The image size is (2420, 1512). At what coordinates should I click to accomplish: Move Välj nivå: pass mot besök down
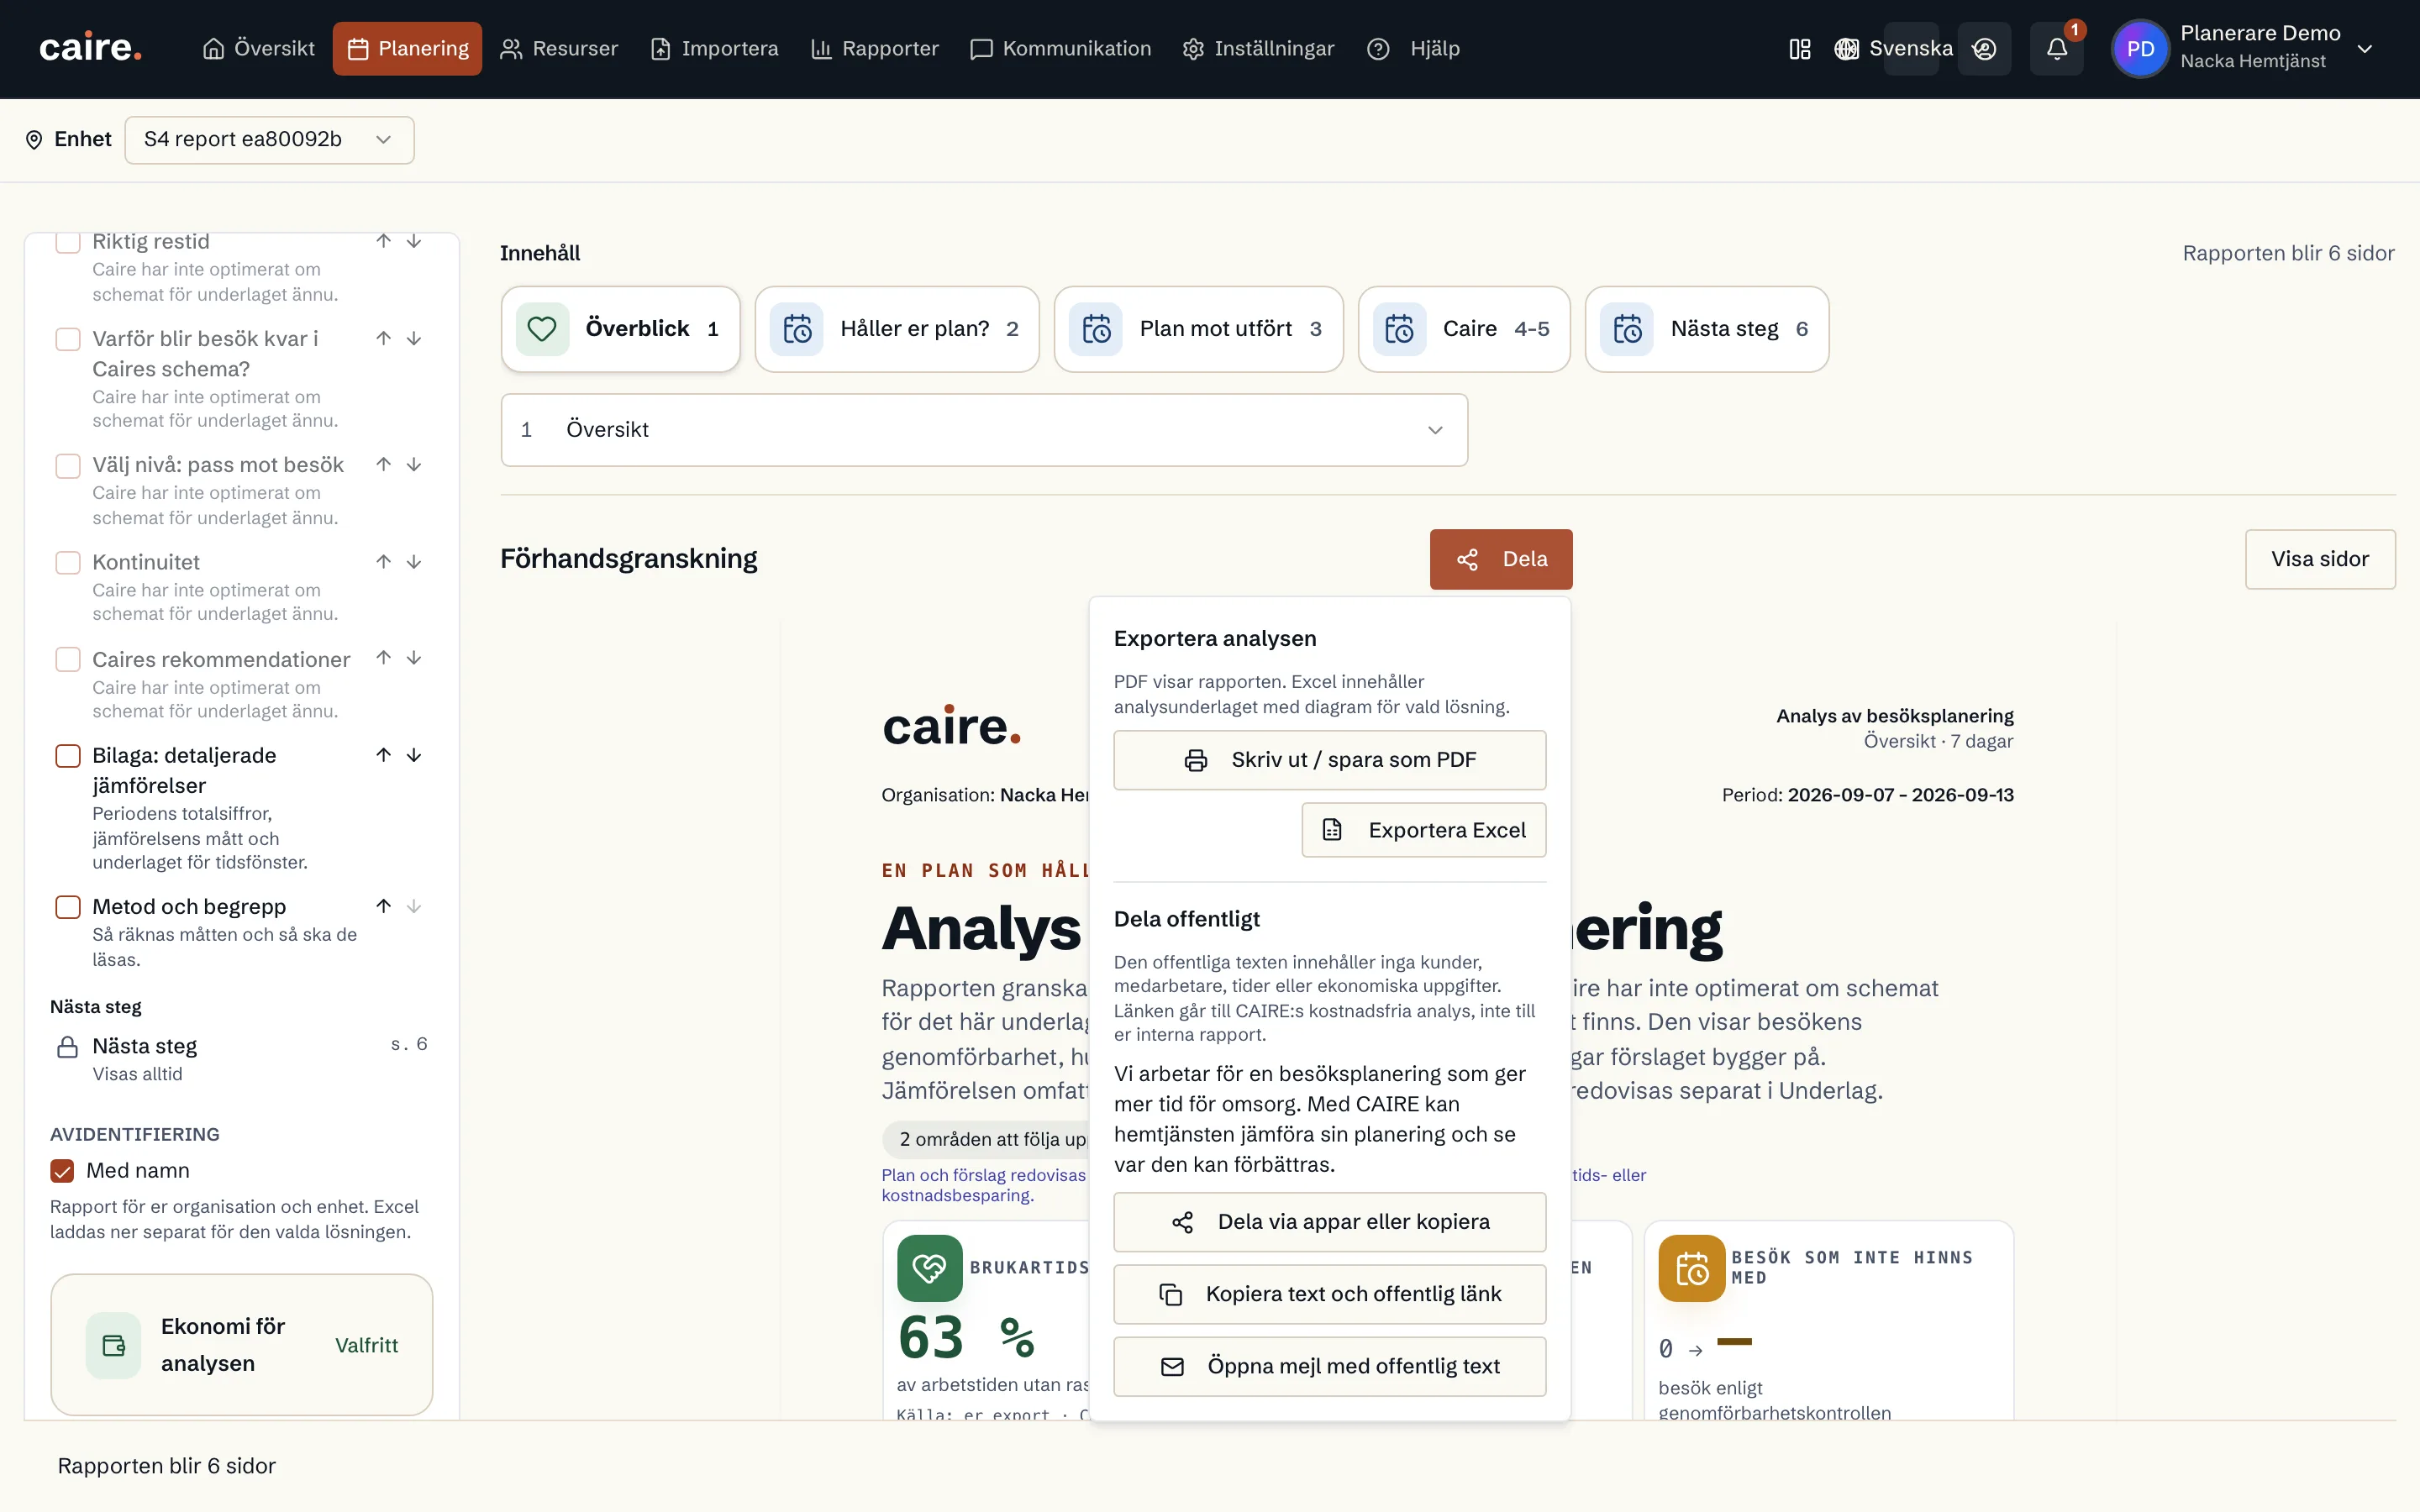tap(414, 465)
